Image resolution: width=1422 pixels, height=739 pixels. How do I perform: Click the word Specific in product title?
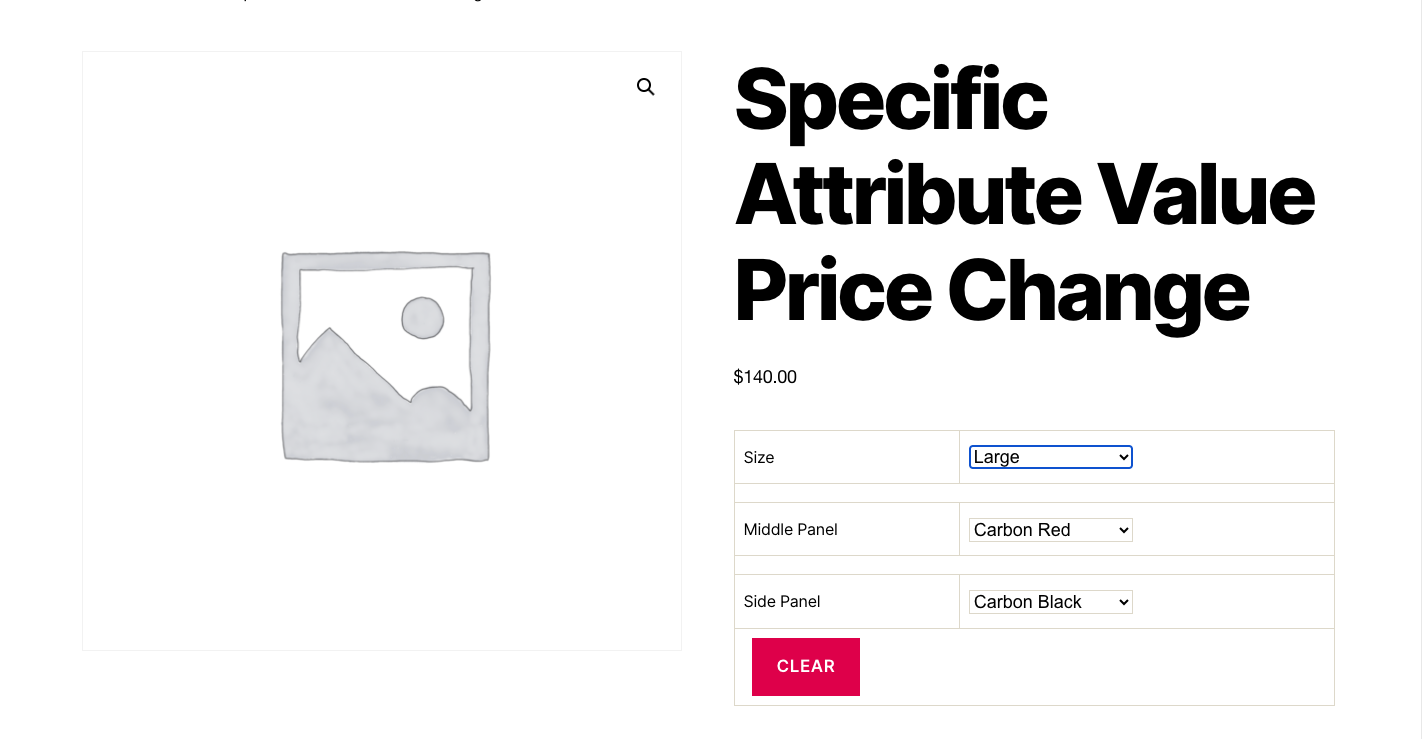click(x=891, y=100)
